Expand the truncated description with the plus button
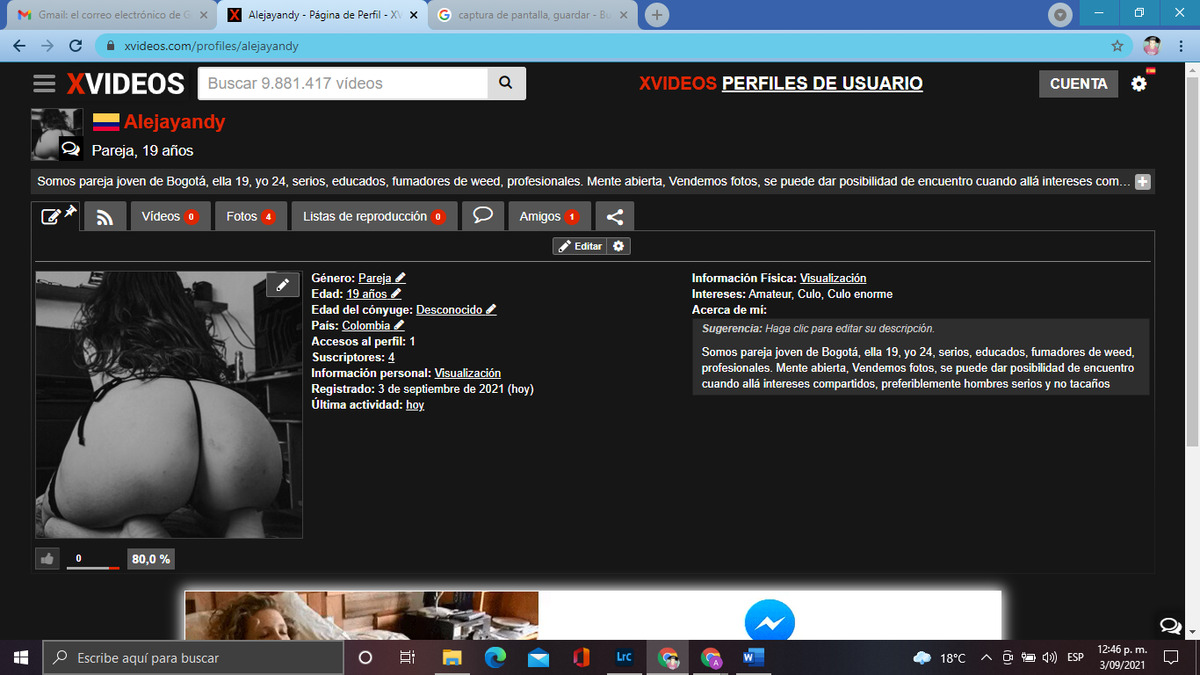 (x=1143, y=182)
